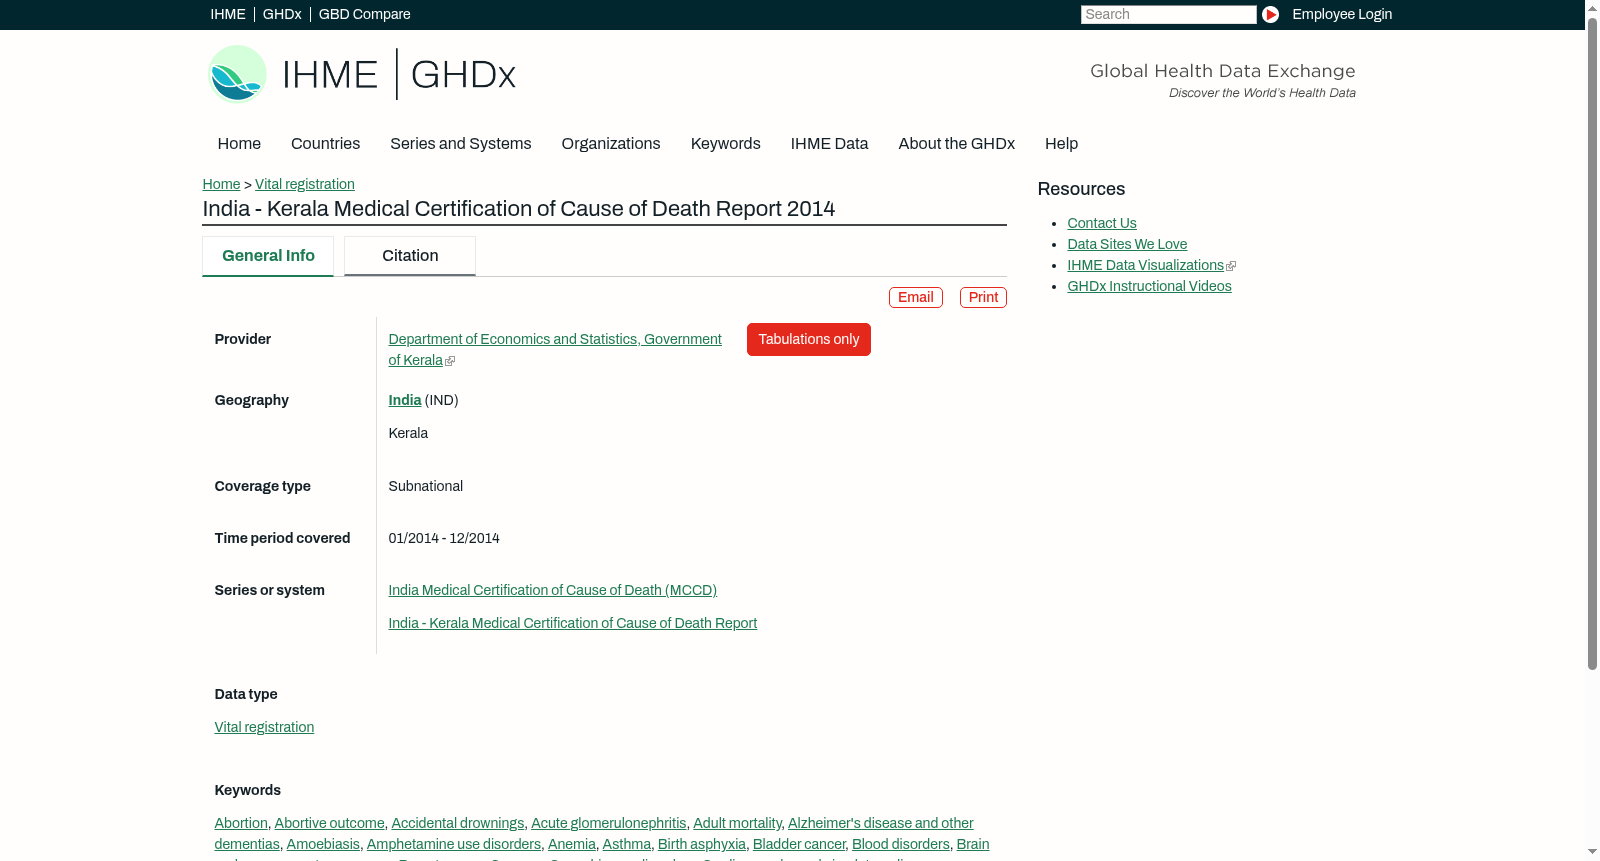This screenshot has height=861, width=1600.
Task: Click the Blood disorders keyword link
Action: tap(901, 845)
